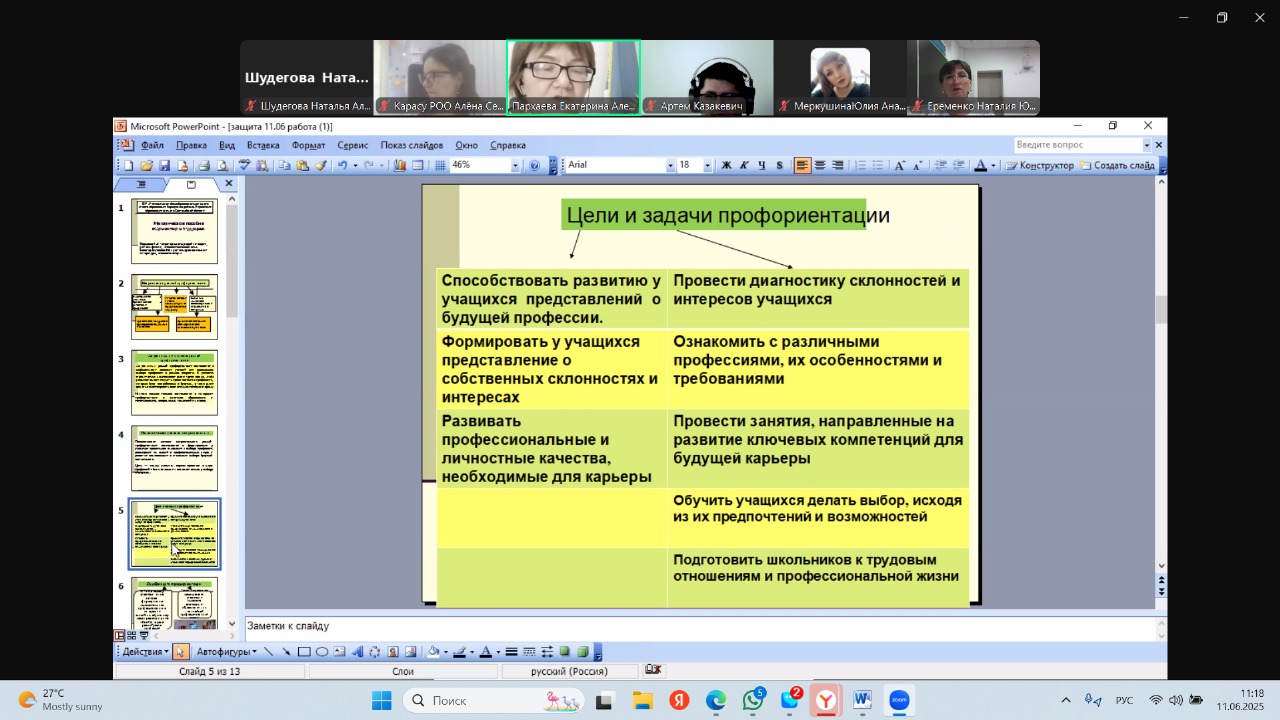Select the Format Painter brush icon
This screenshot has width=1280, height=720.
[321, 166]
